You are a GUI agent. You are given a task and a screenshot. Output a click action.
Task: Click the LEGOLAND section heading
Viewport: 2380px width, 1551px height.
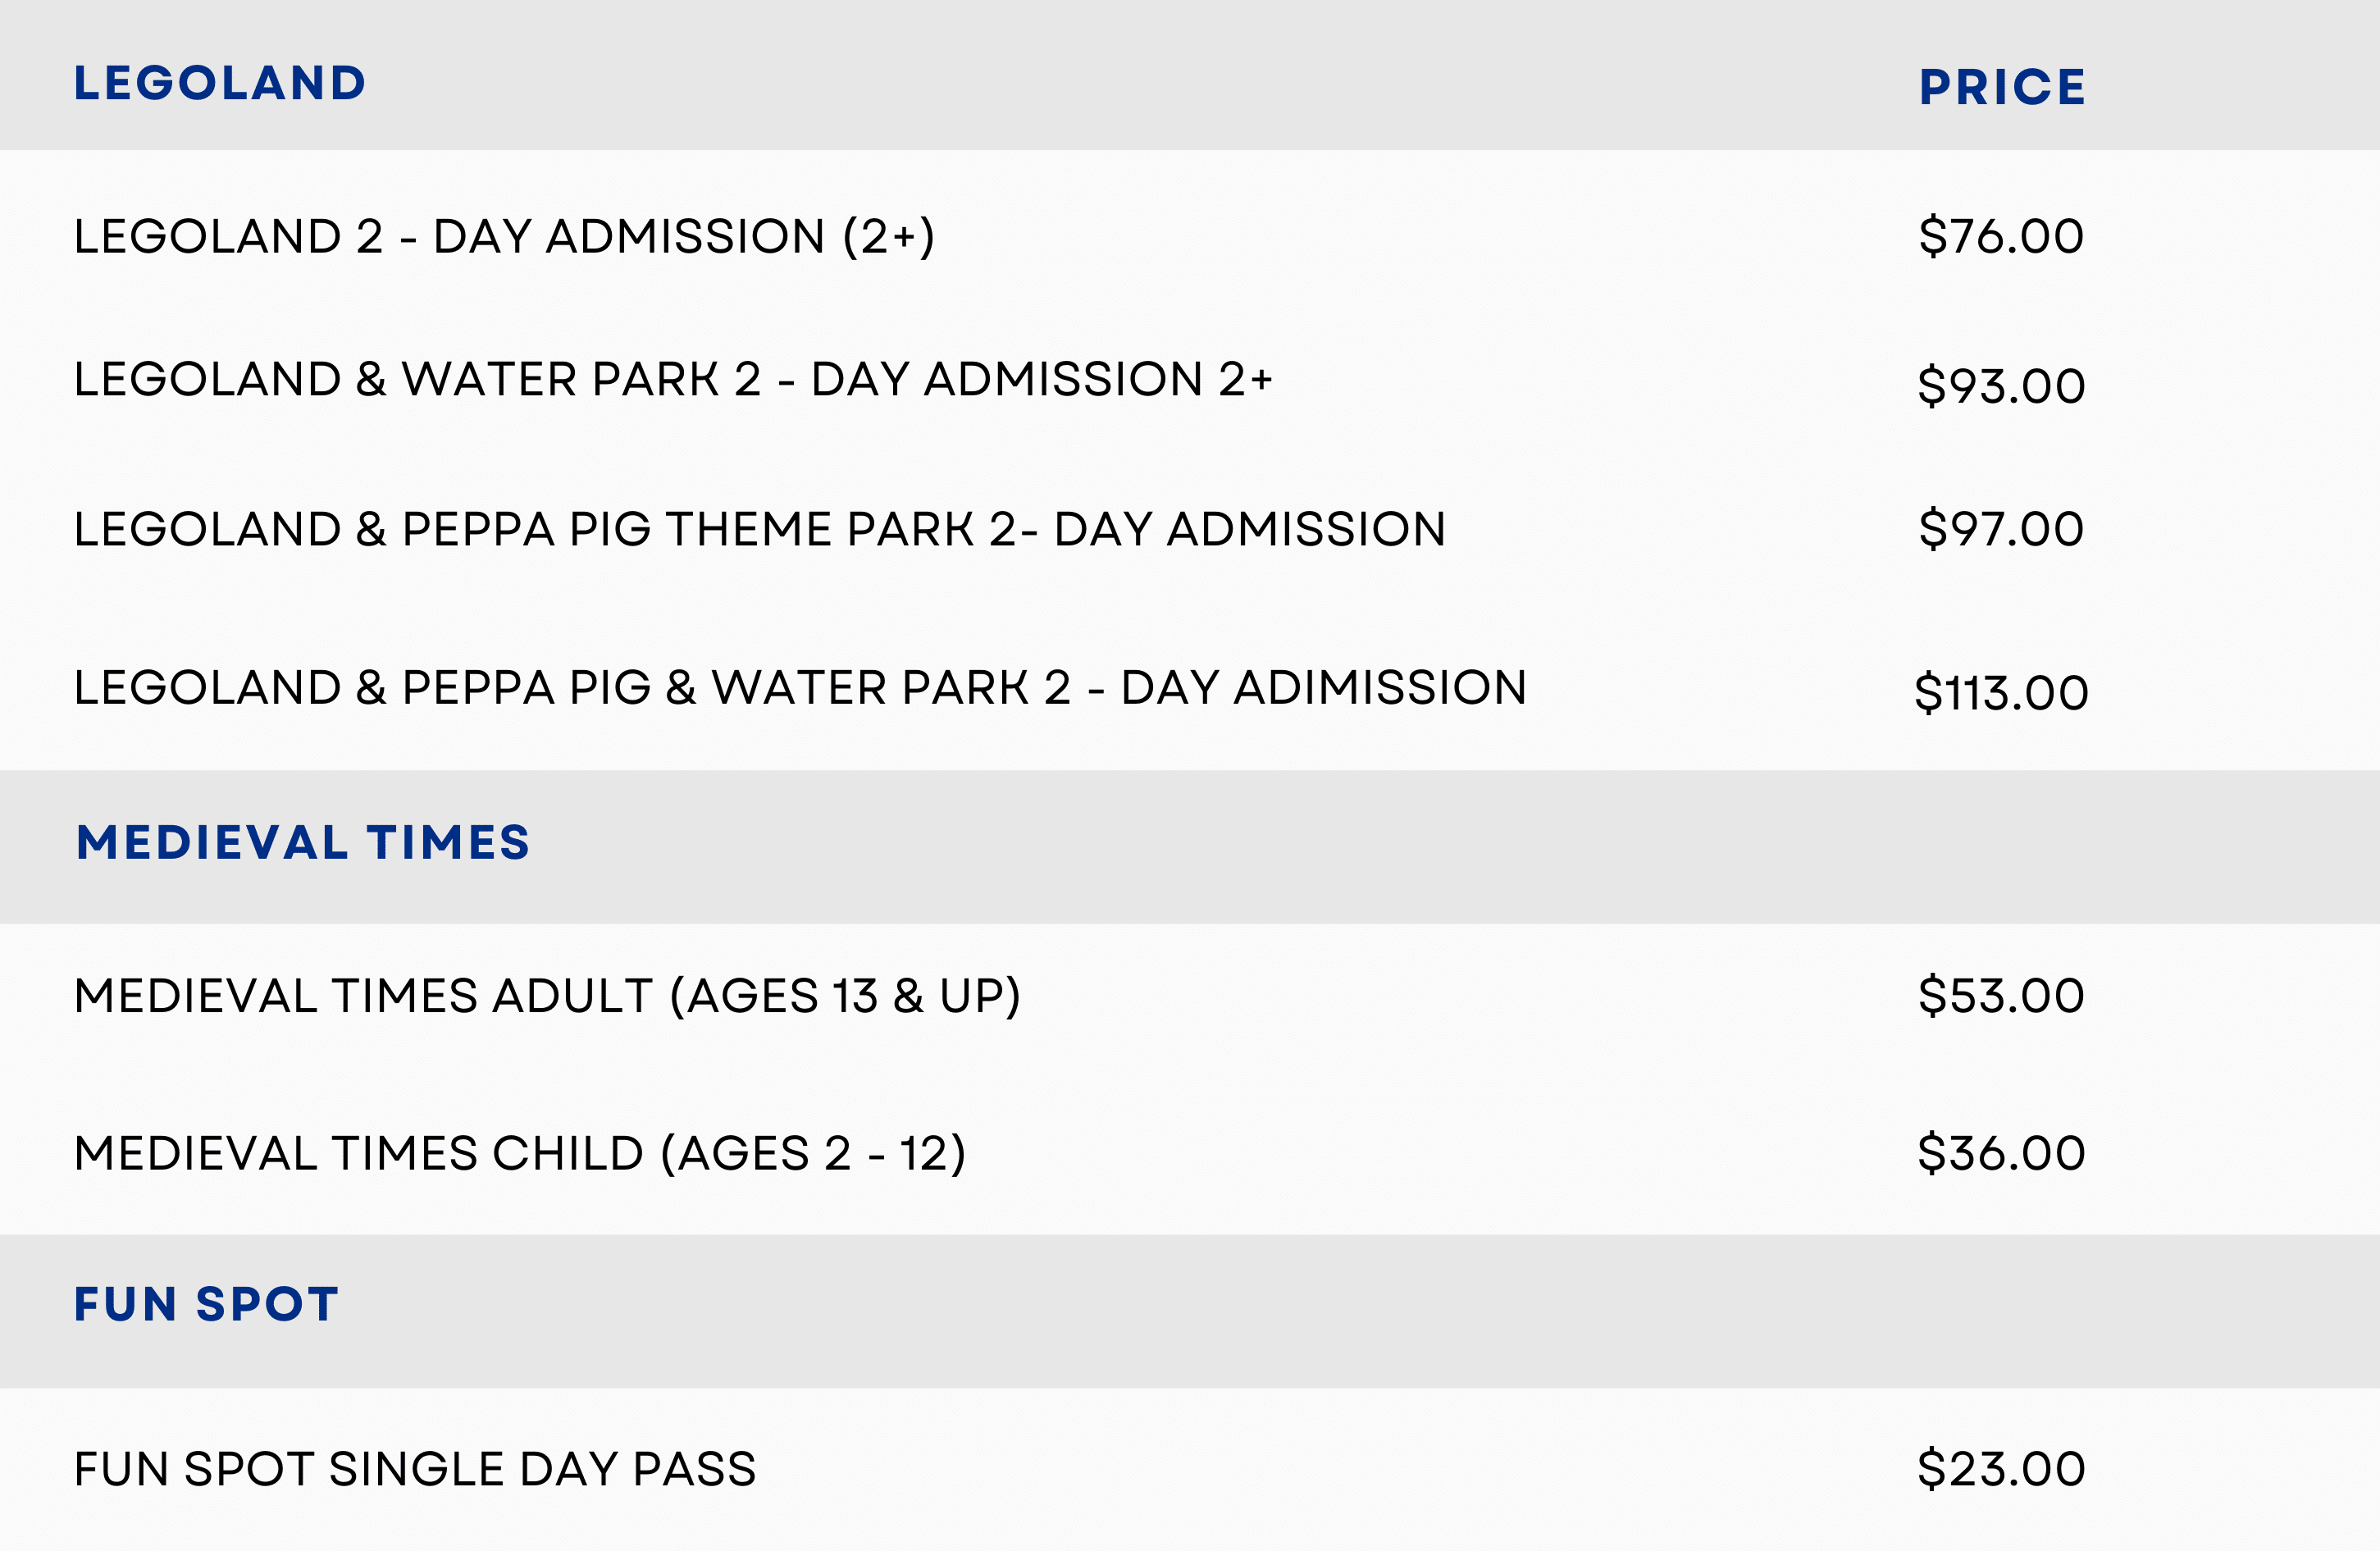(220, 83)
